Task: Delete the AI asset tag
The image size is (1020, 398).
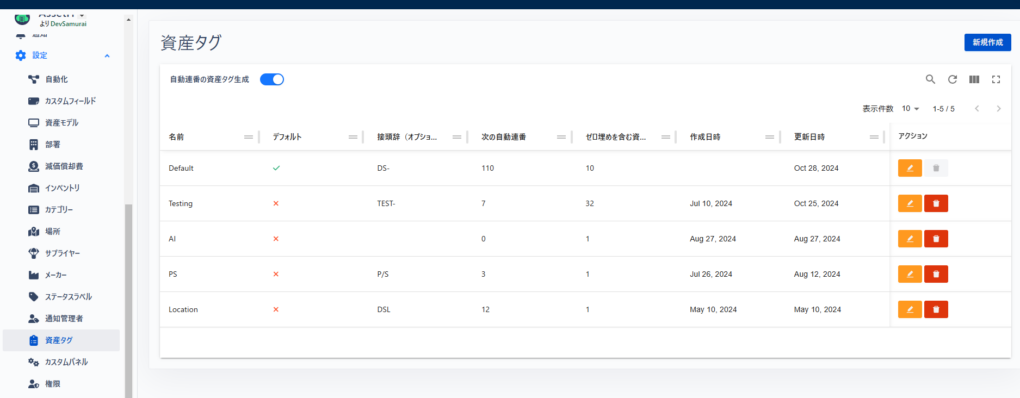Action: pos(936,239)
